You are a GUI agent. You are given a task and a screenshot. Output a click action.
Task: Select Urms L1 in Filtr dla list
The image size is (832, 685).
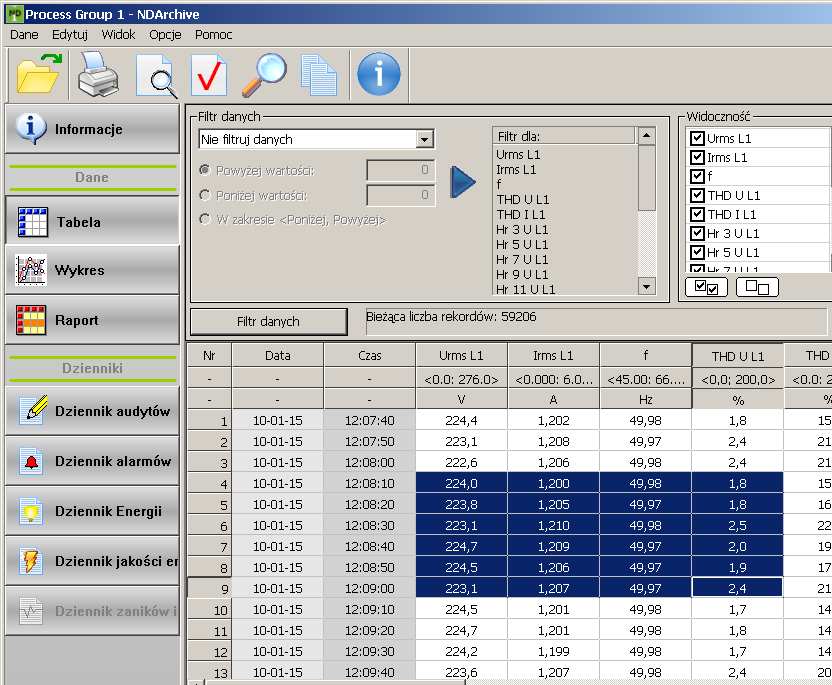(518, 154)
